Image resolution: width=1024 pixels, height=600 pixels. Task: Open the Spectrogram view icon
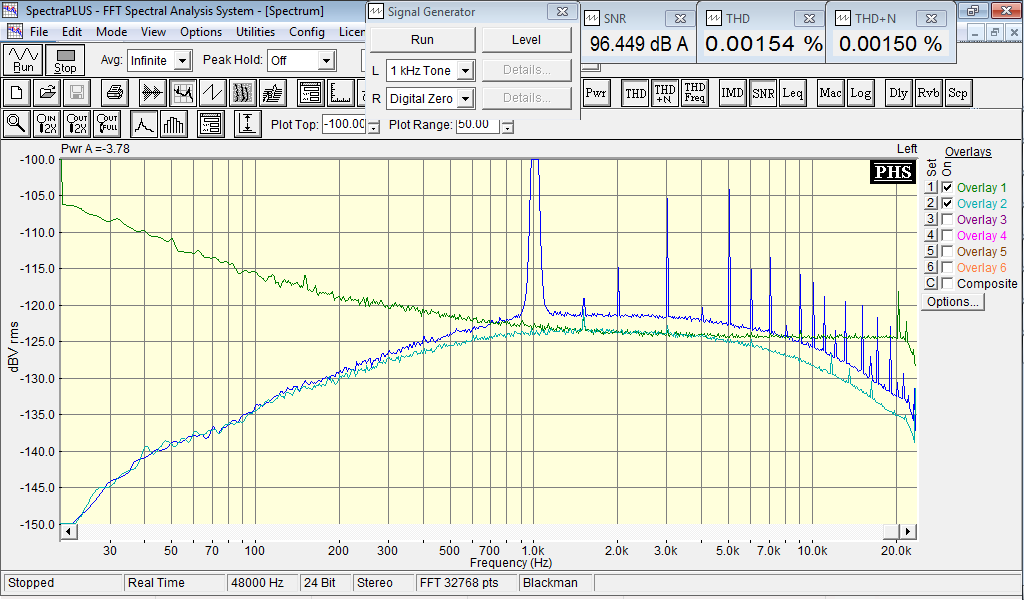243,93
